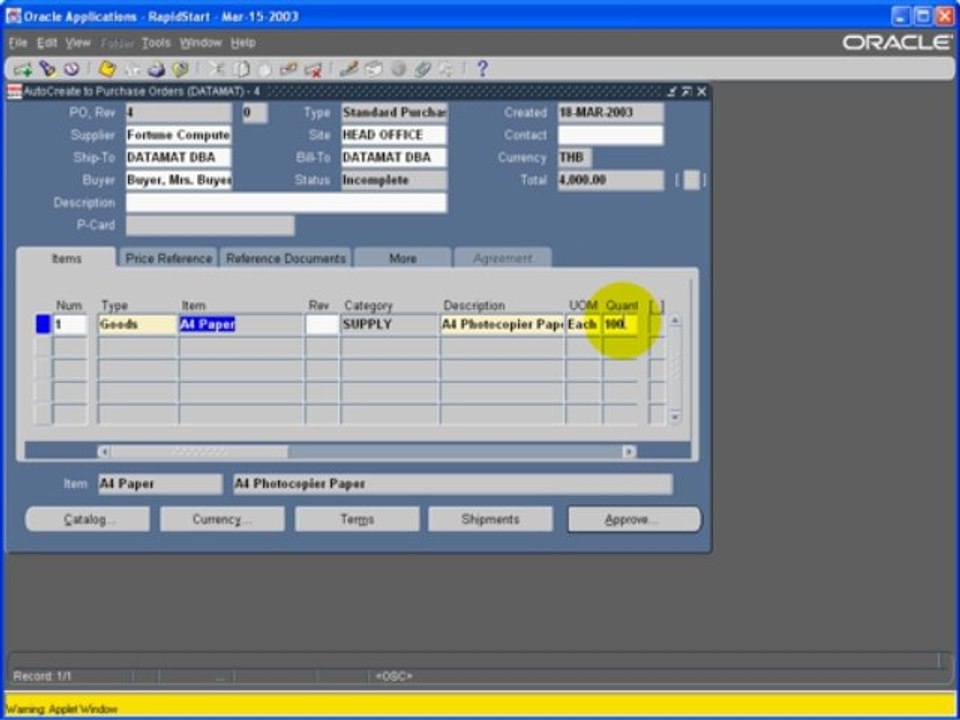This screenshot has width=960, height=720.
Task: Open the Show Navigator toolbar icon
Action: coord(72,69)
